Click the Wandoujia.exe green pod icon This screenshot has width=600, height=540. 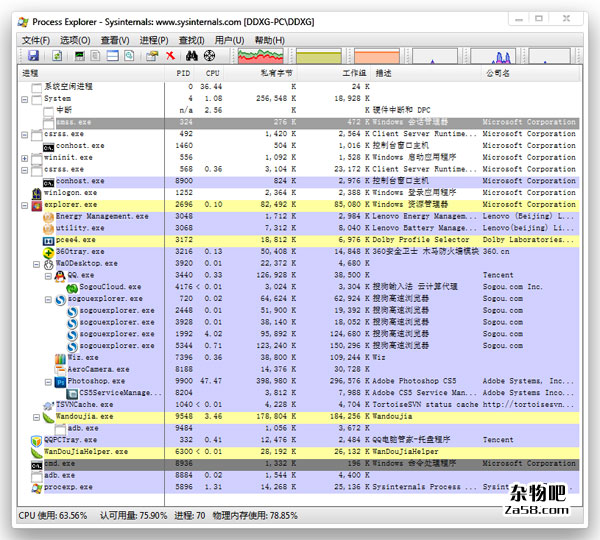(48, 417)
